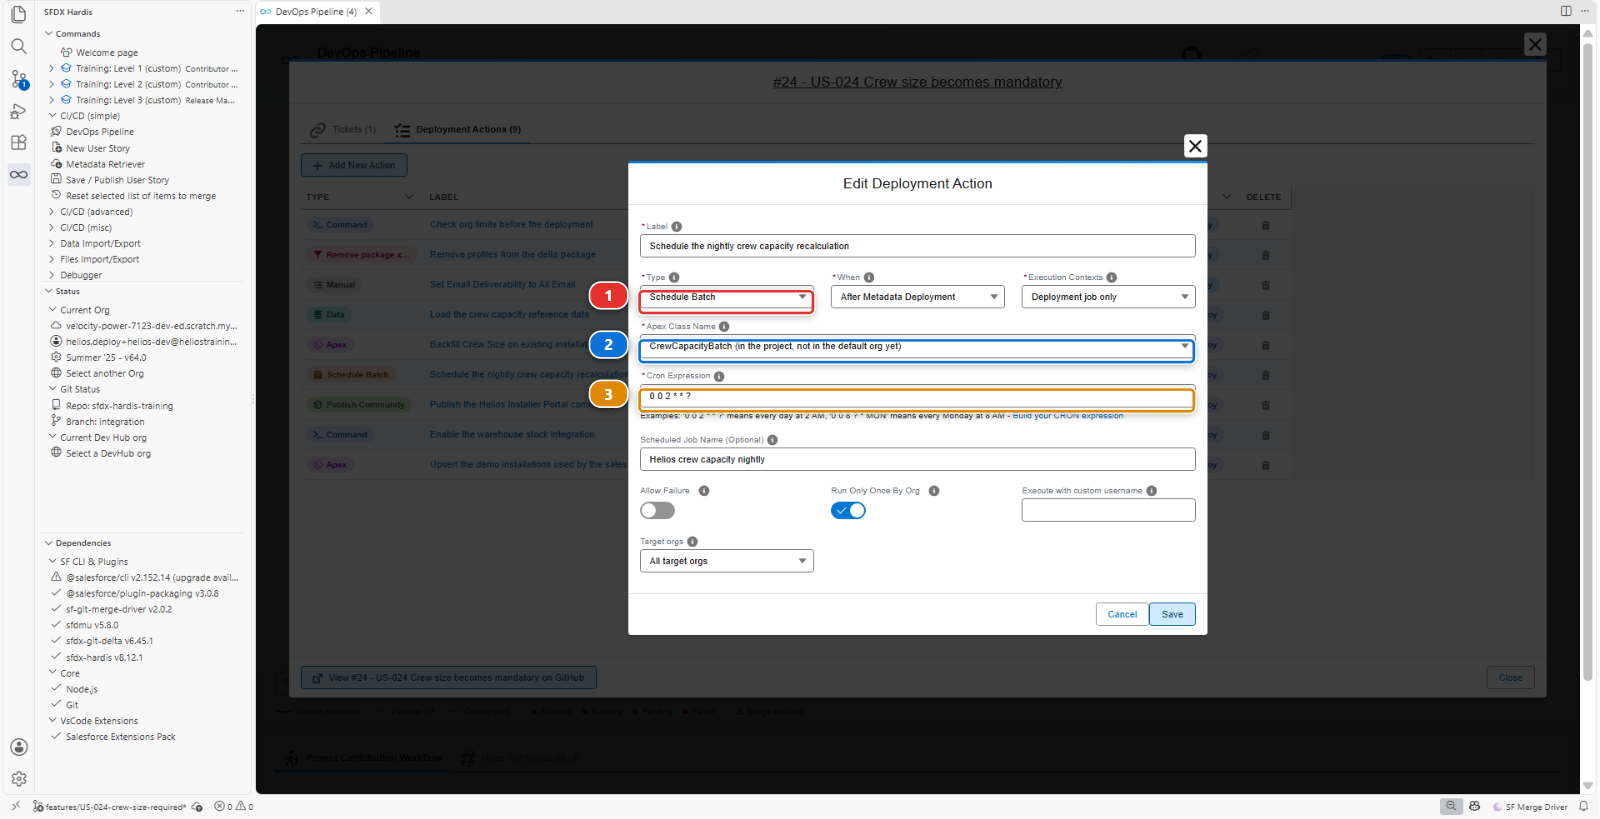Image resolution: width=1600 pixels, height=819 pixels.
Task: Show info for Apex Class Name
Action: click(x=724, y=327)
